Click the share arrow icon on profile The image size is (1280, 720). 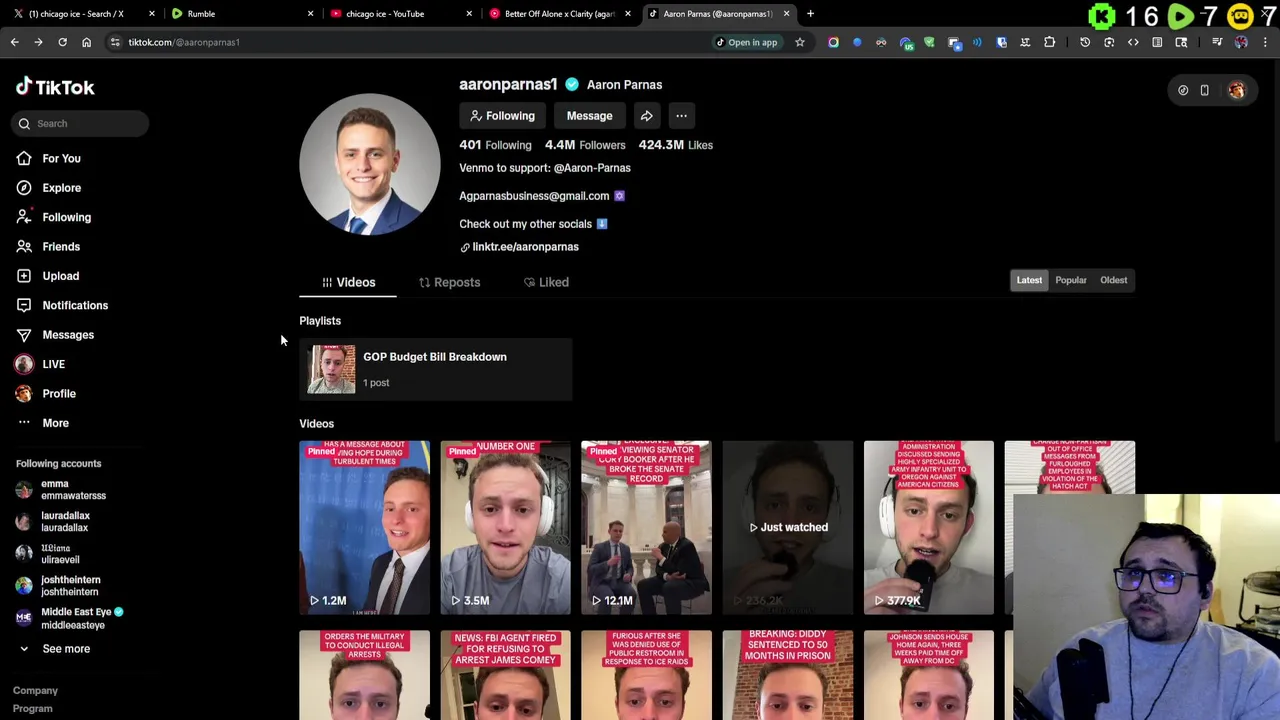point(647,116)
